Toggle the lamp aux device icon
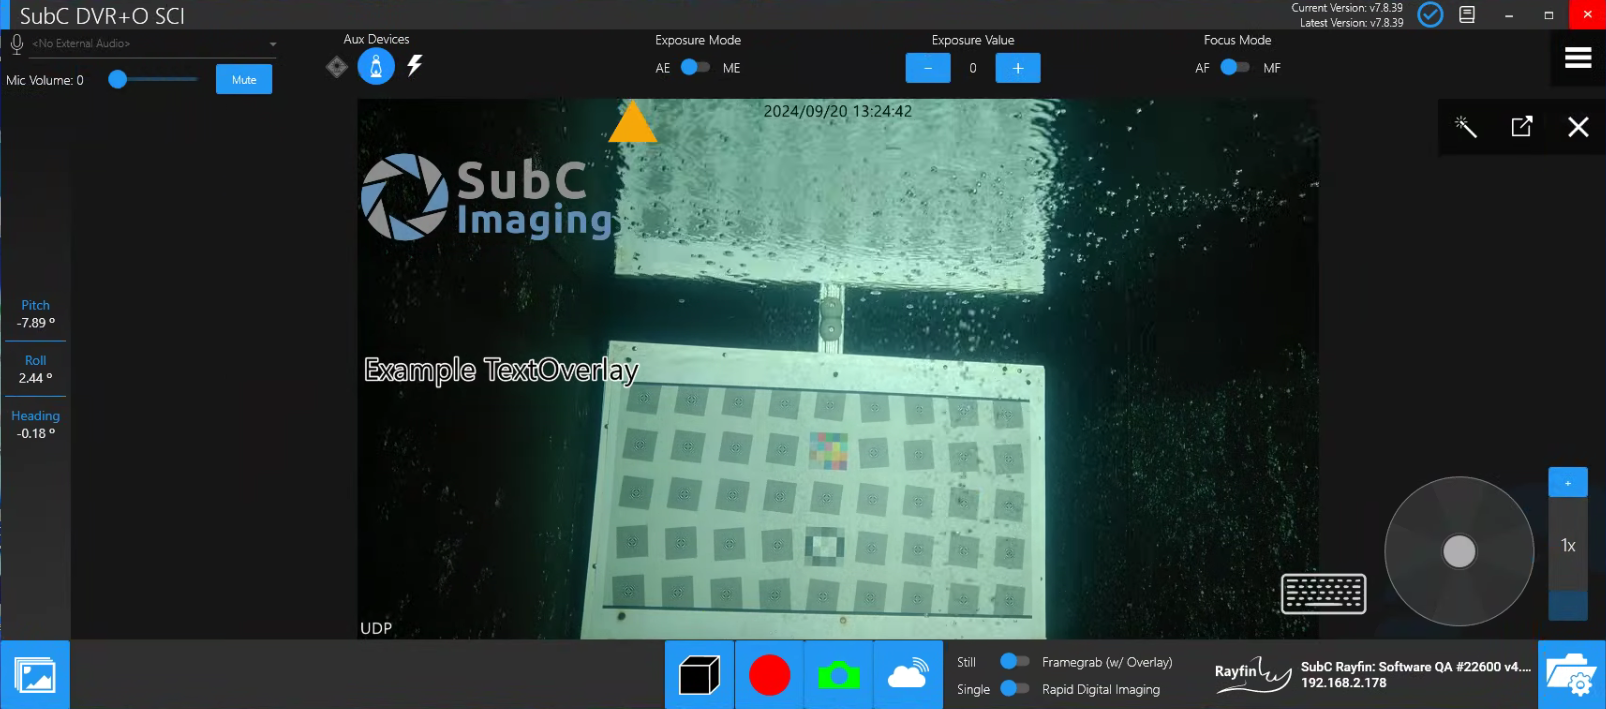The width and height of the screenshot is (1606, 709). coord(376,66)
